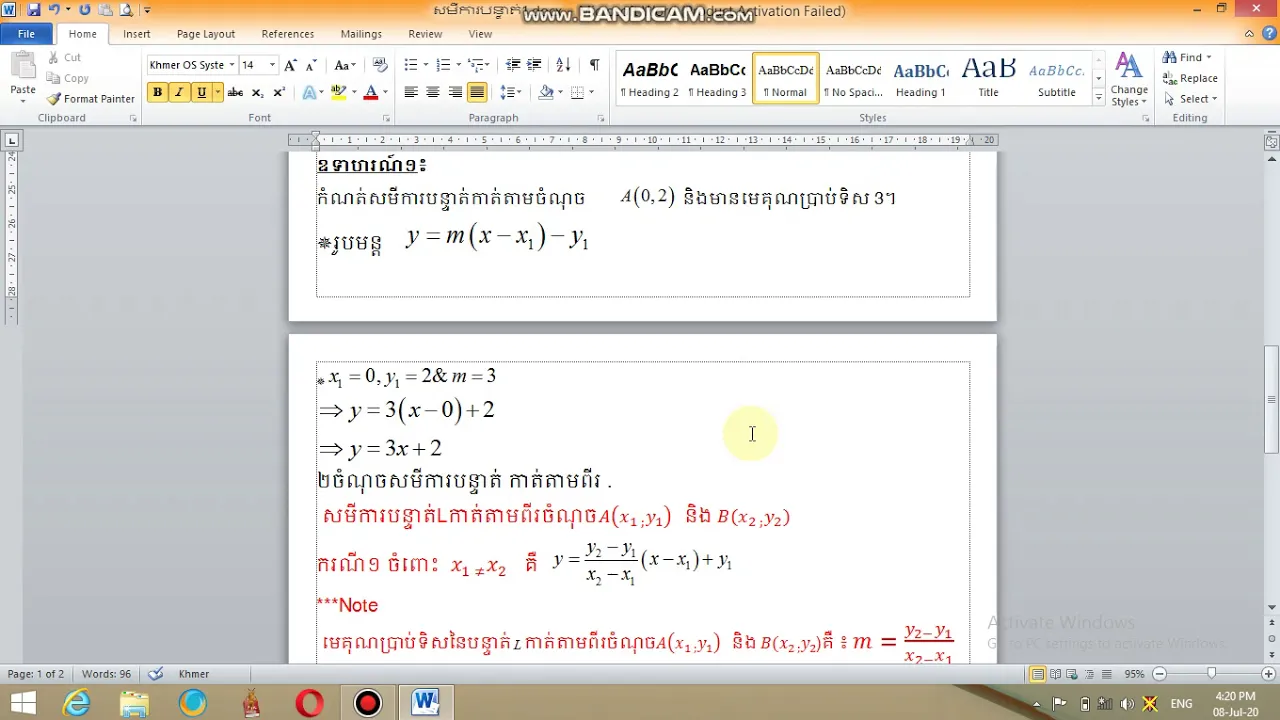Toggle Subscript formatting
Screen dimensions: 1280x720
pyautogui.click(x=257, y=92)
